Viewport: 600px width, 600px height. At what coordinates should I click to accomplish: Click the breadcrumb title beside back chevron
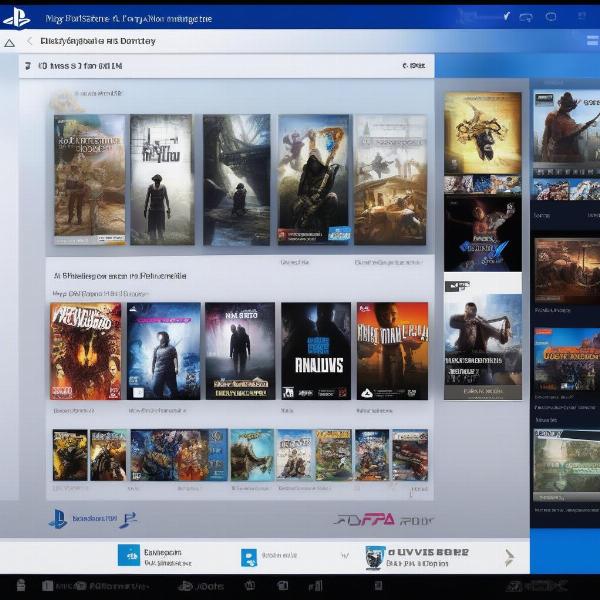click(x=98, y=41)
